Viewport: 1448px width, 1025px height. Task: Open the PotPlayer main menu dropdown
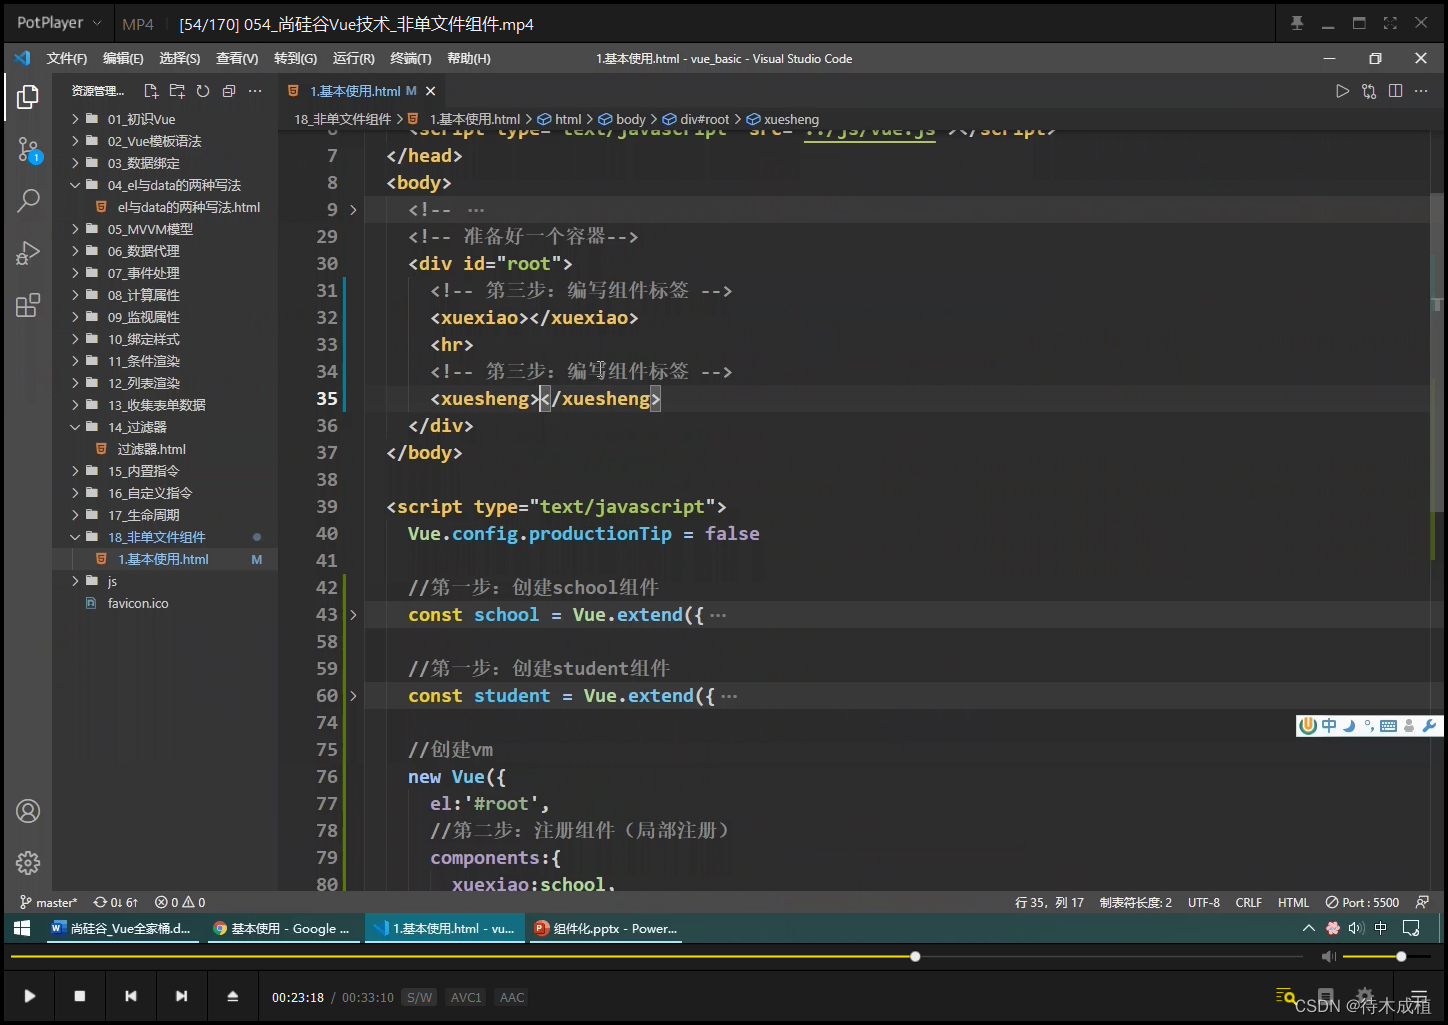tap(59, 23)
